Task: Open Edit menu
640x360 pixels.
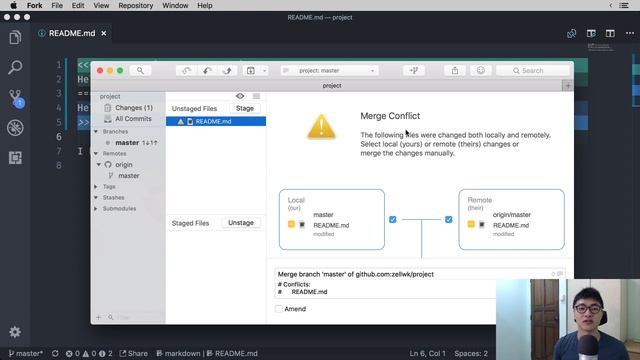Action: point(78,6)
